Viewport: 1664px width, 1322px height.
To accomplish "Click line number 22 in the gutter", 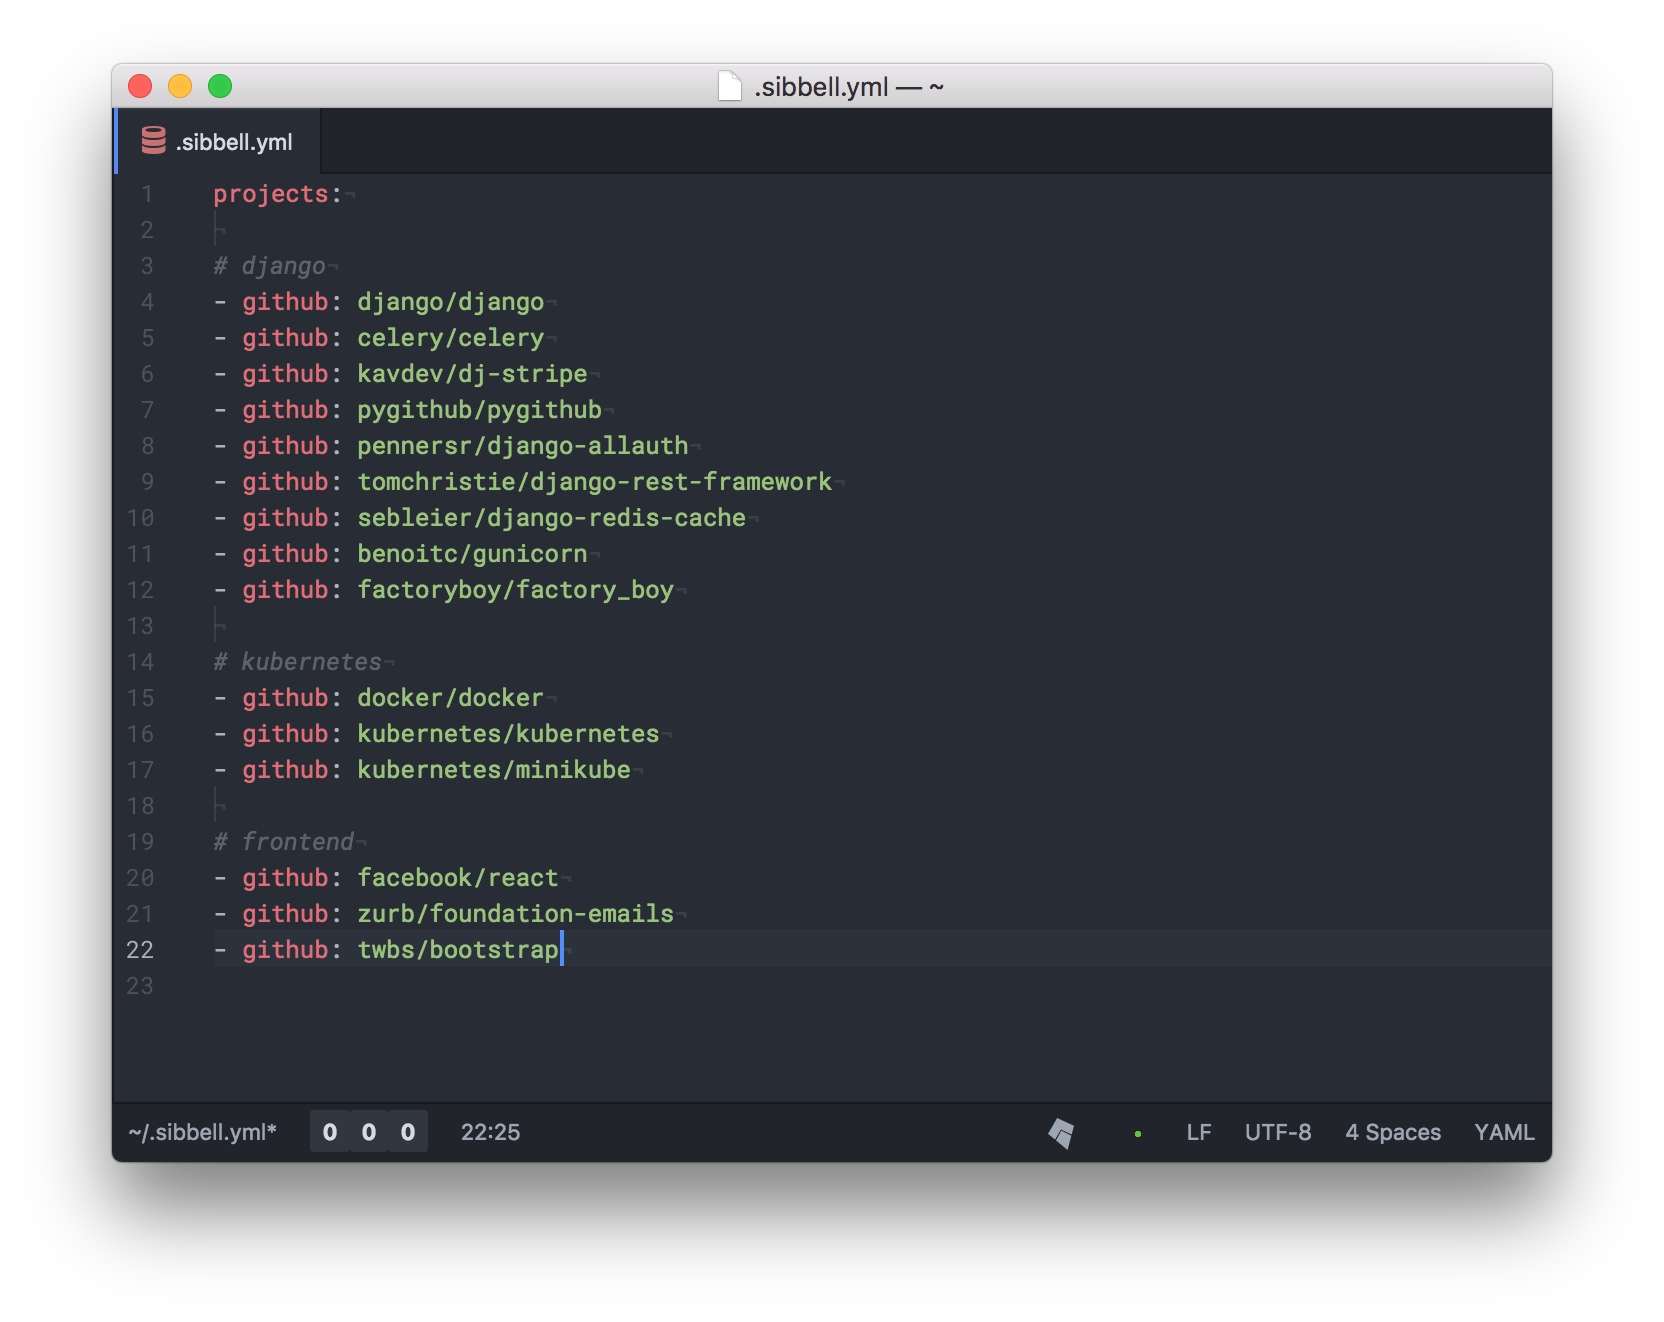I will click(x=140, y=950).
